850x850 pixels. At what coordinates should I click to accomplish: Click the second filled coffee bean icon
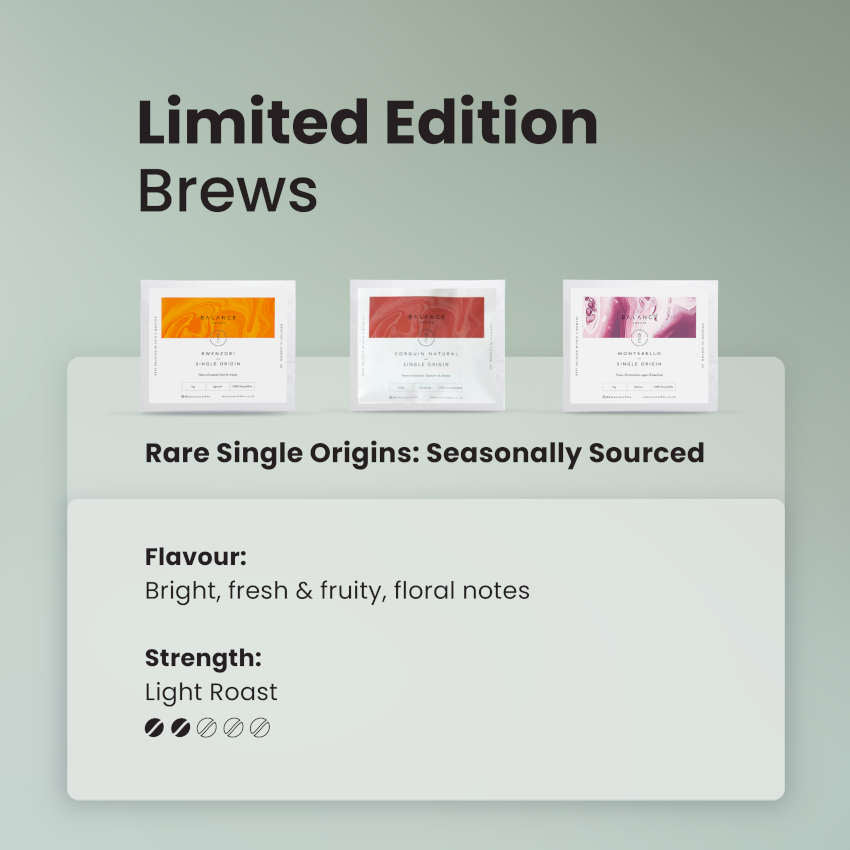click(x=181, y=727)
